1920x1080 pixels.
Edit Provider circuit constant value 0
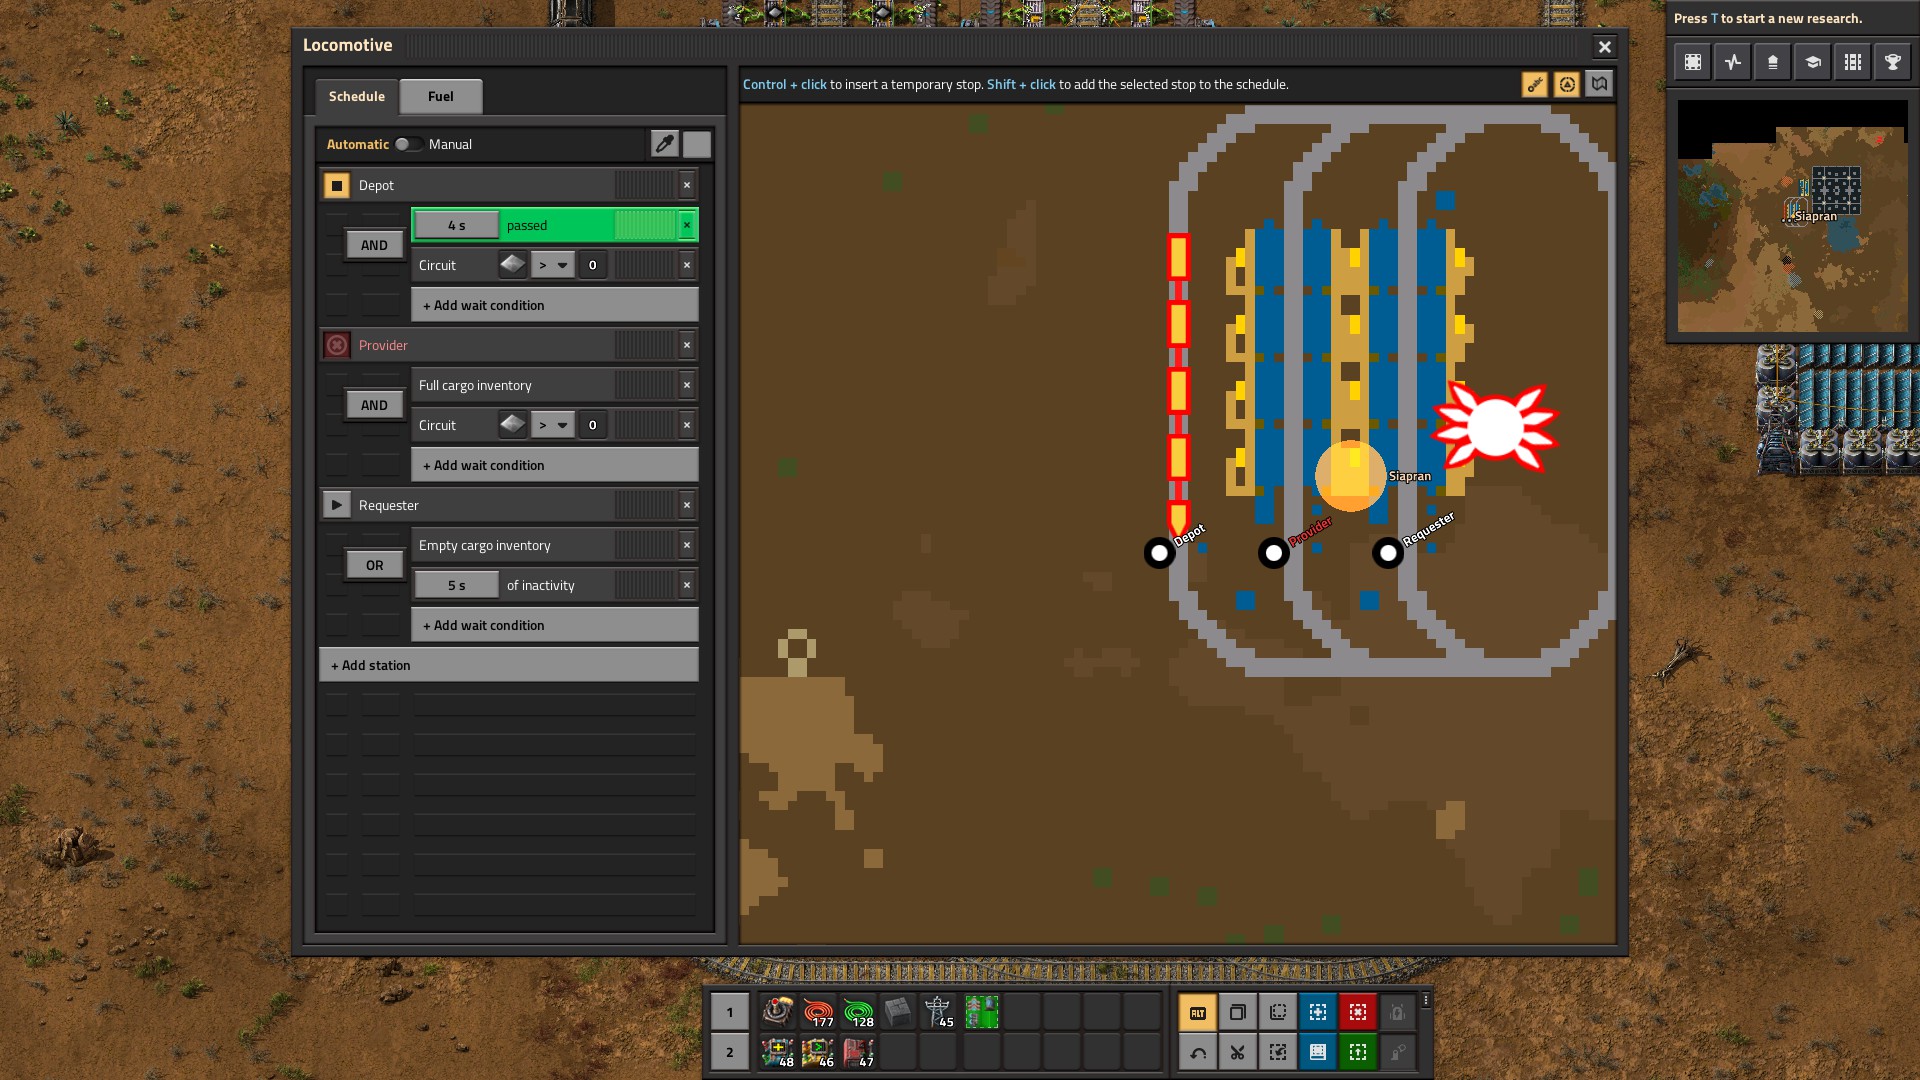(593, 425)
